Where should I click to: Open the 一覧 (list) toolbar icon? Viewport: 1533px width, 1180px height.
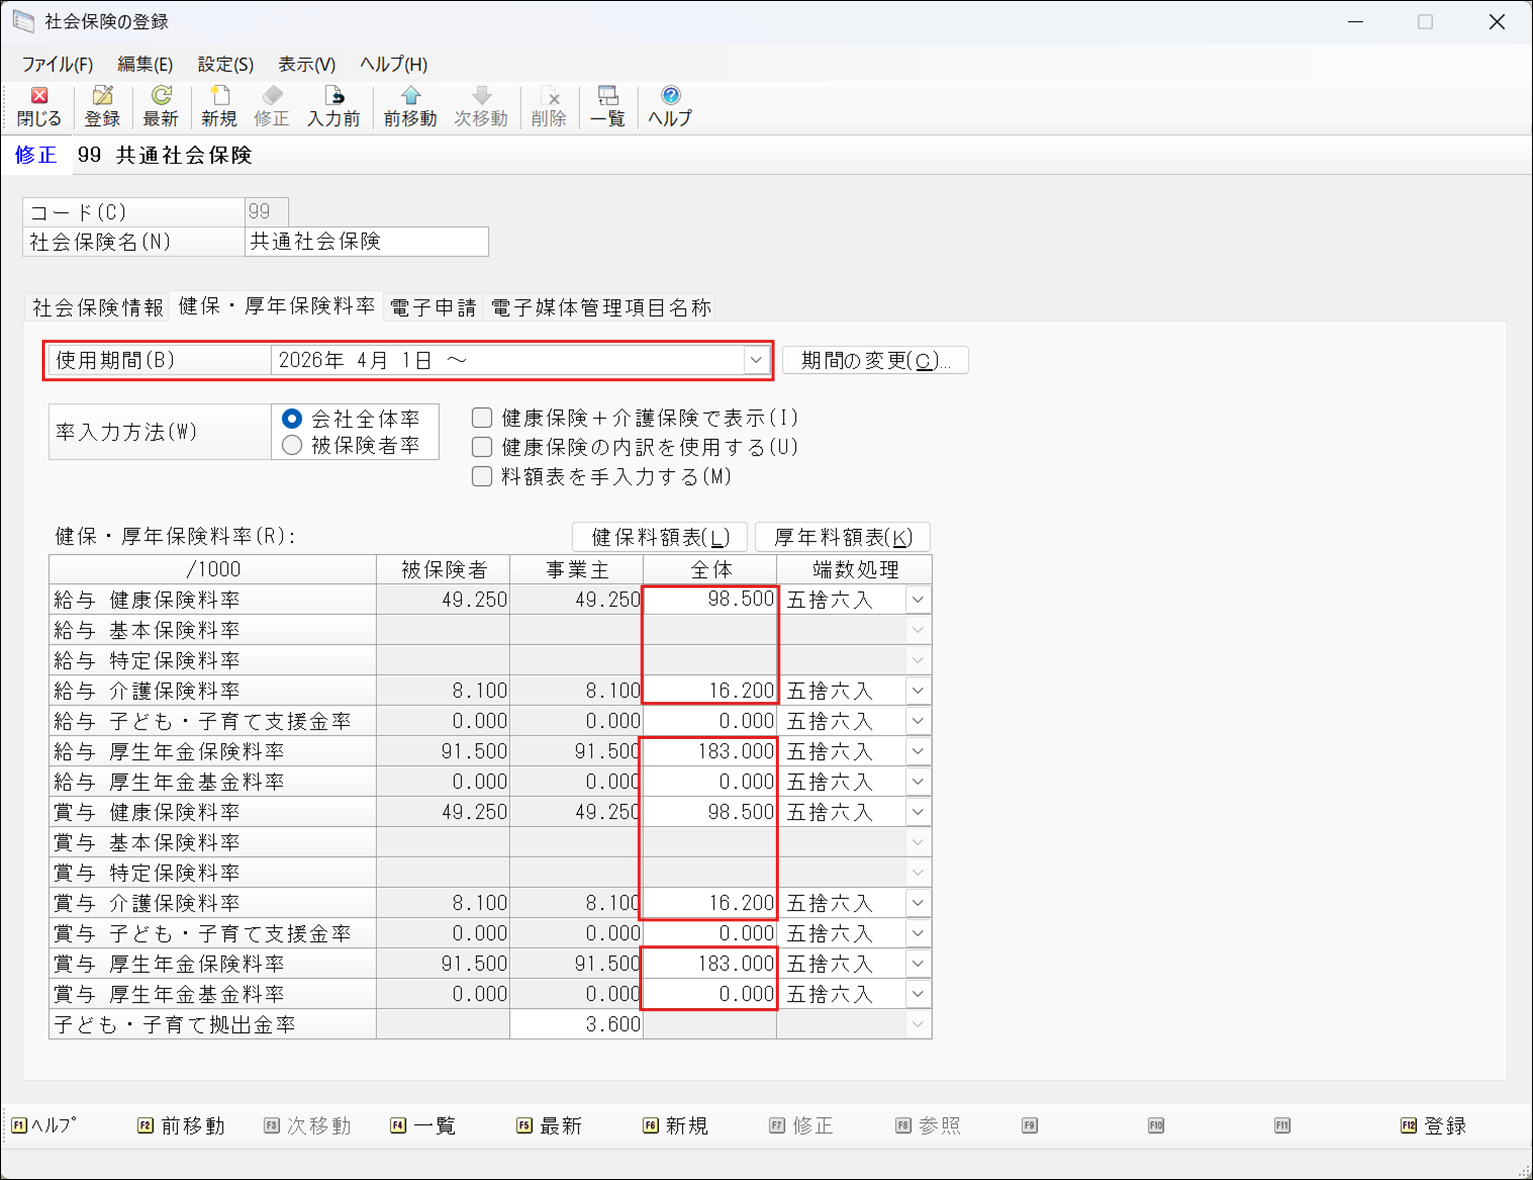click(607, 105)
